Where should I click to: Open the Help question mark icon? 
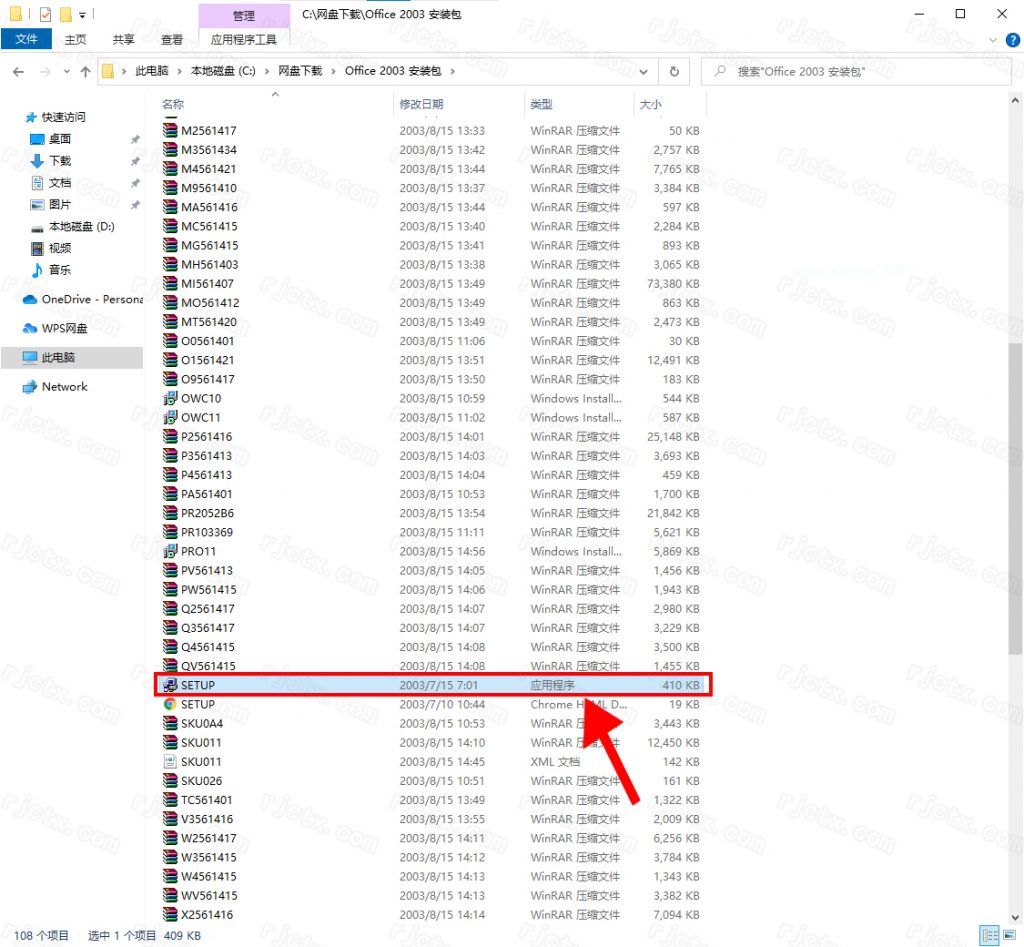point(1014,39)
